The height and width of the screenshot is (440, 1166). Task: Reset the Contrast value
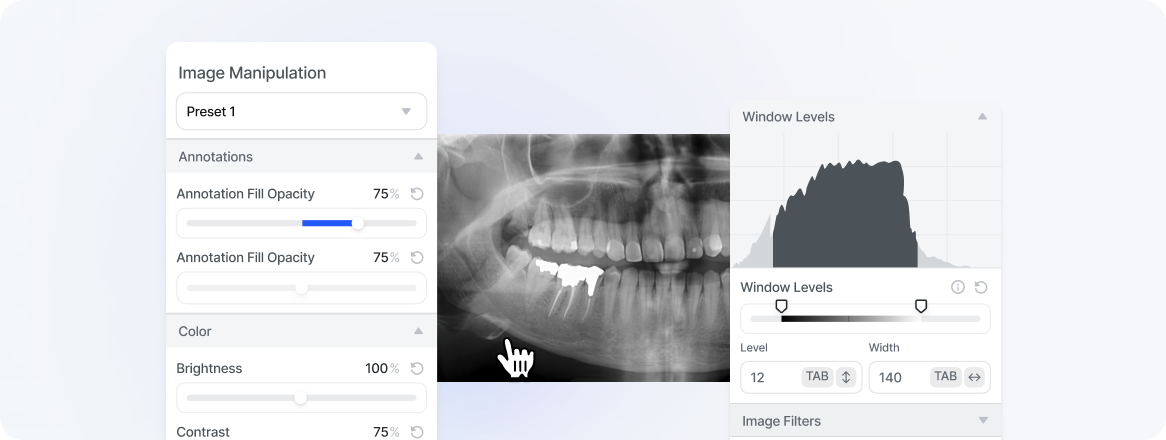pyautogui.click(x=417, y=433)
